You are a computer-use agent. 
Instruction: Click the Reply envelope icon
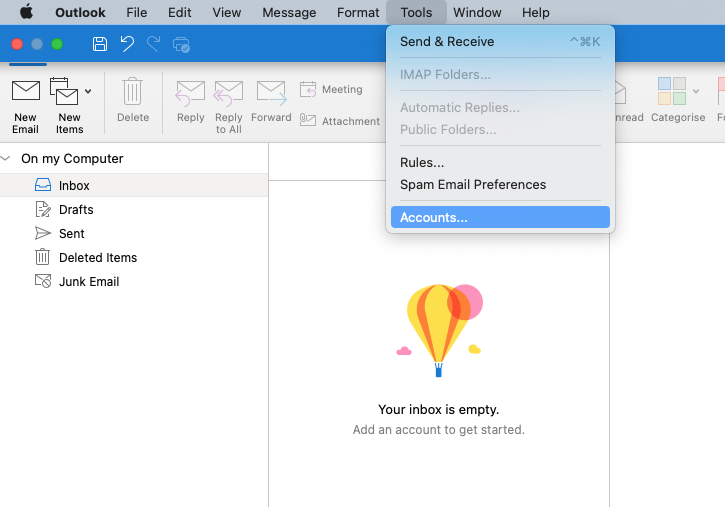(x=190, y=93)
